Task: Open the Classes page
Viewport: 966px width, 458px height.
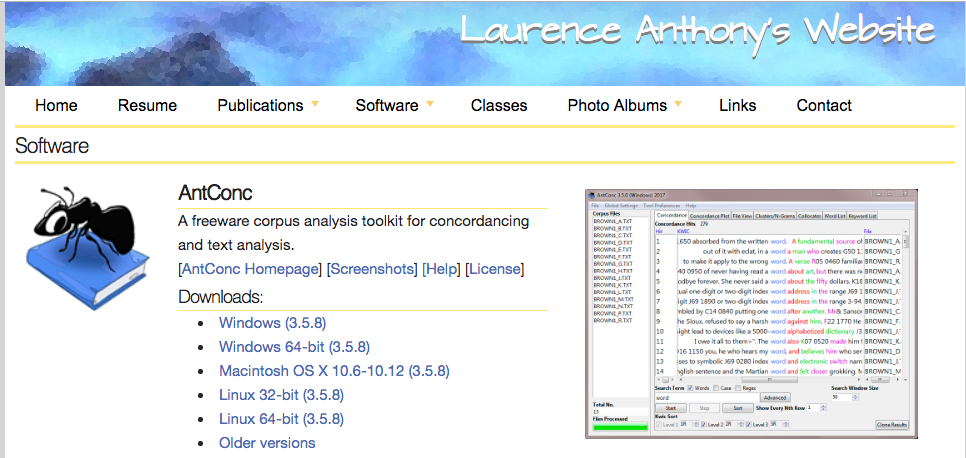Action: (x=499, y=105)
